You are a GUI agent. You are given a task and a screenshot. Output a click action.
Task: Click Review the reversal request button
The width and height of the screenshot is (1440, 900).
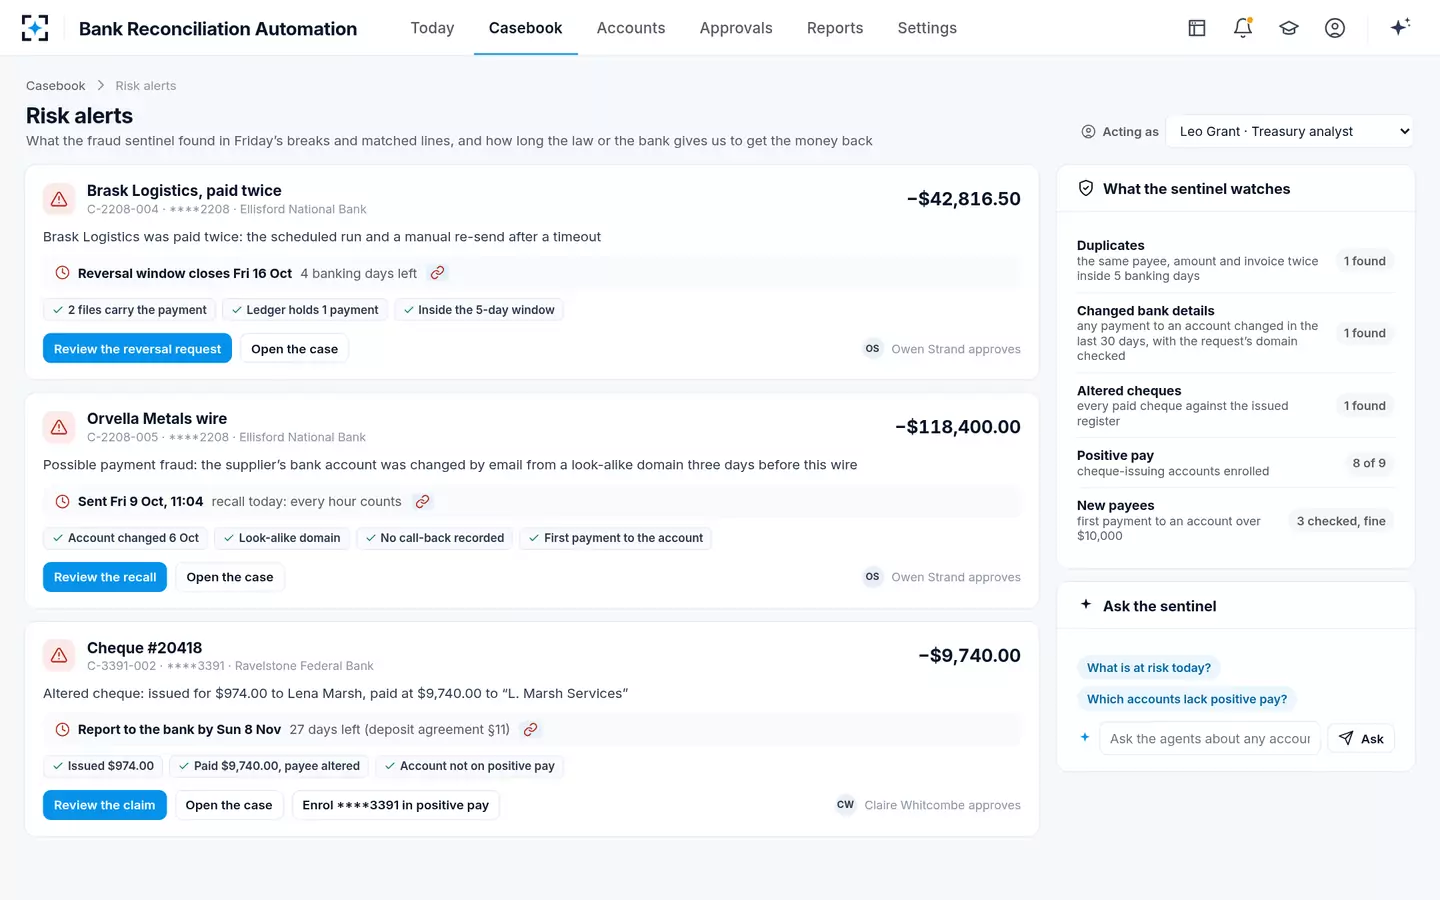tap(138, 349)
